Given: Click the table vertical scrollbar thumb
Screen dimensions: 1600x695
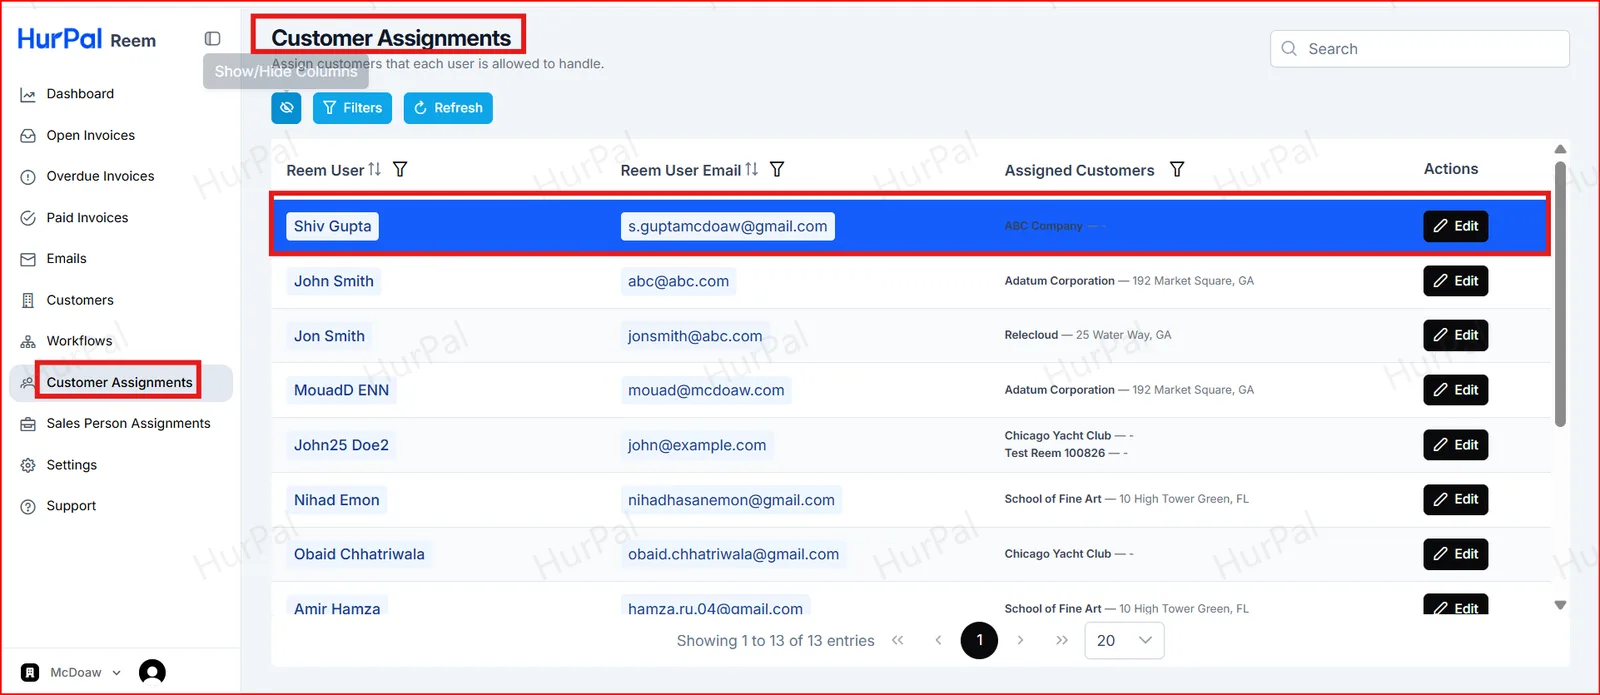Looking at the screenshot, I should (1560, 295).
